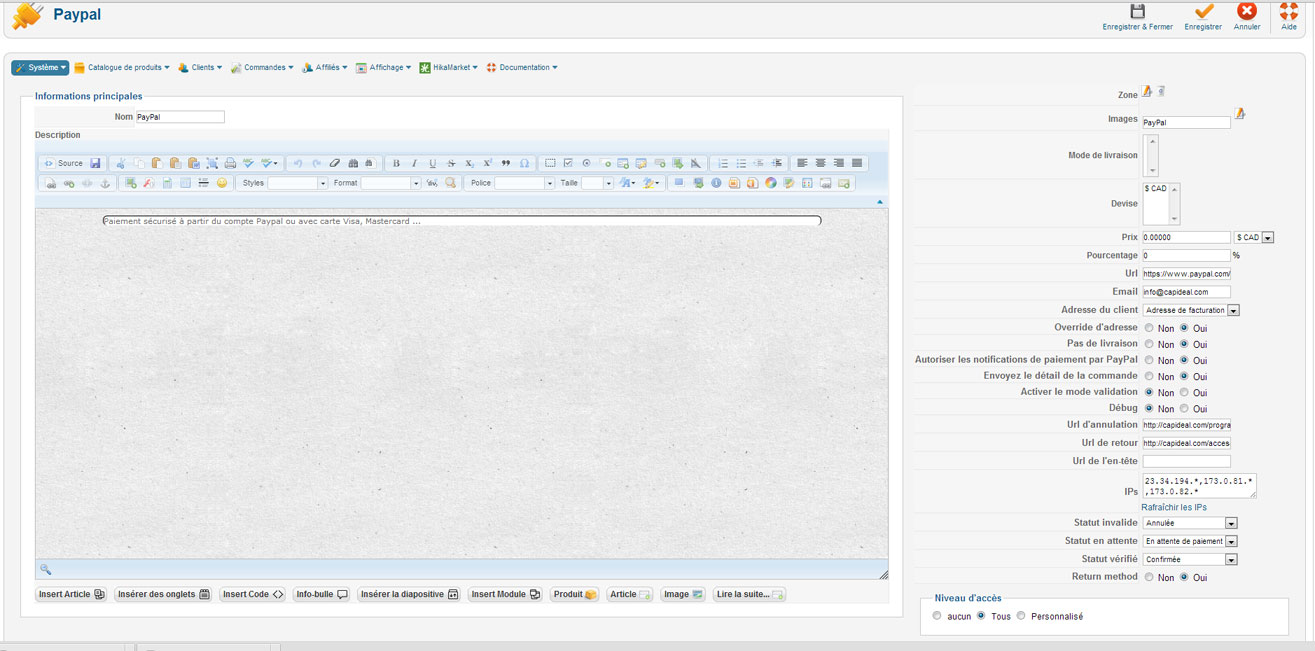Open the Adresse du client dropdown
This screenshot has height=651, width=1315.
click(1191, 310)
